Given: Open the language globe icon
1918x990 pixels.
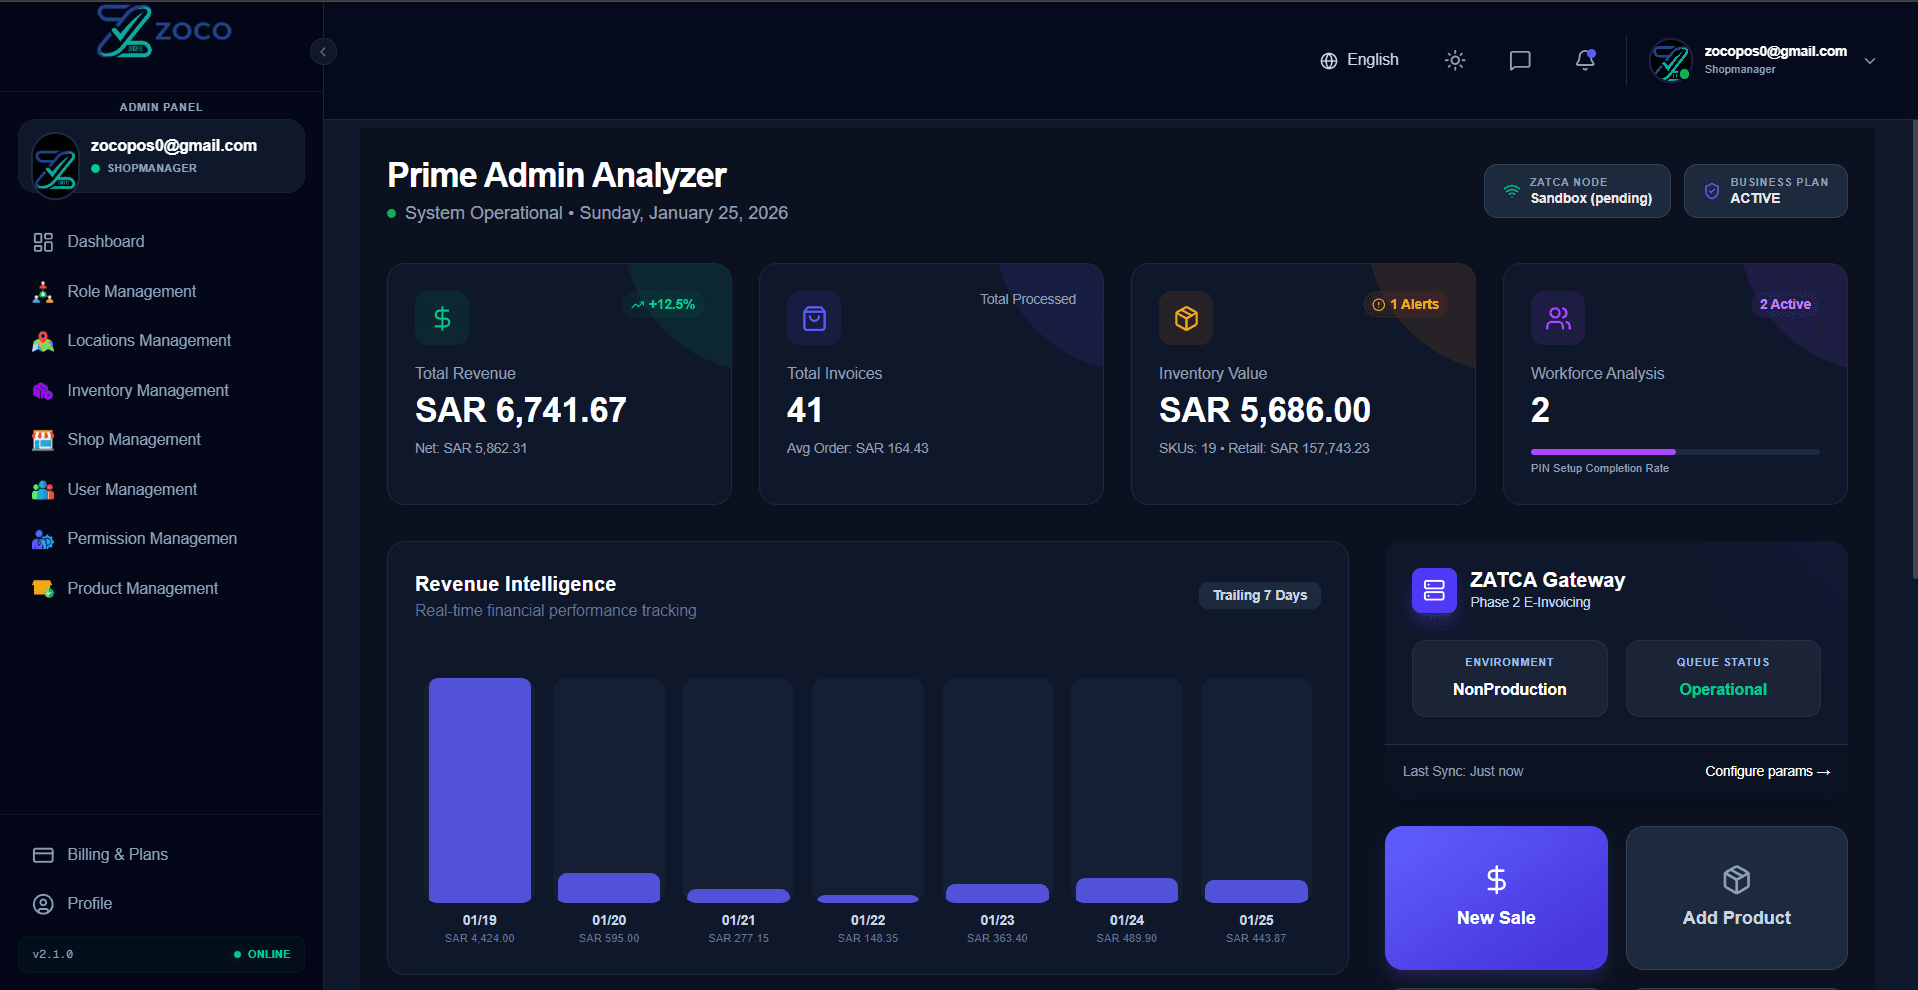Looking at the screenshot, I should click(1329, 60).
